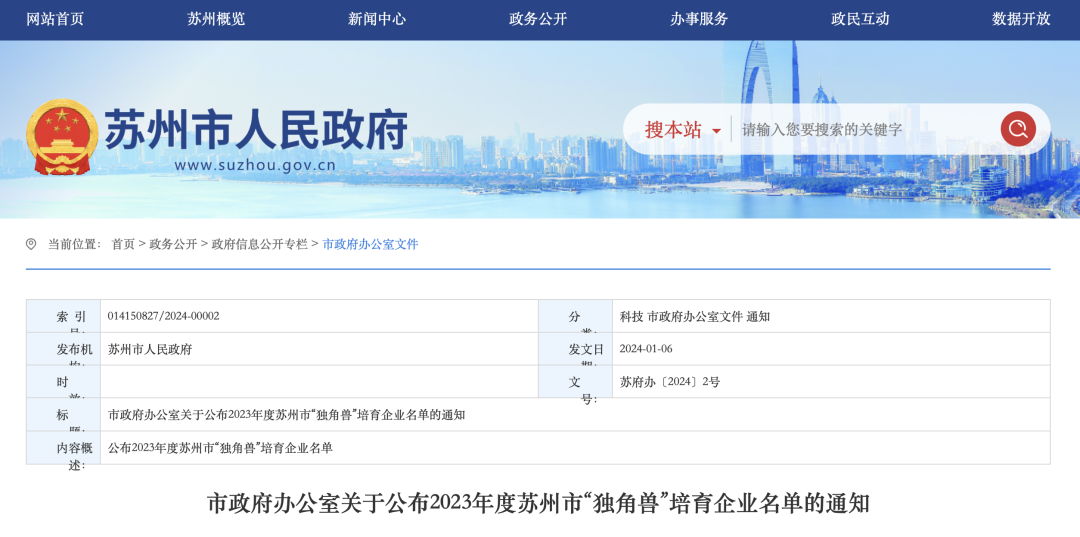This screenshot has height=537, width=1080.
Task: Go to 苏州概览 in the navigation bar
Action: (x=216, y=19)
